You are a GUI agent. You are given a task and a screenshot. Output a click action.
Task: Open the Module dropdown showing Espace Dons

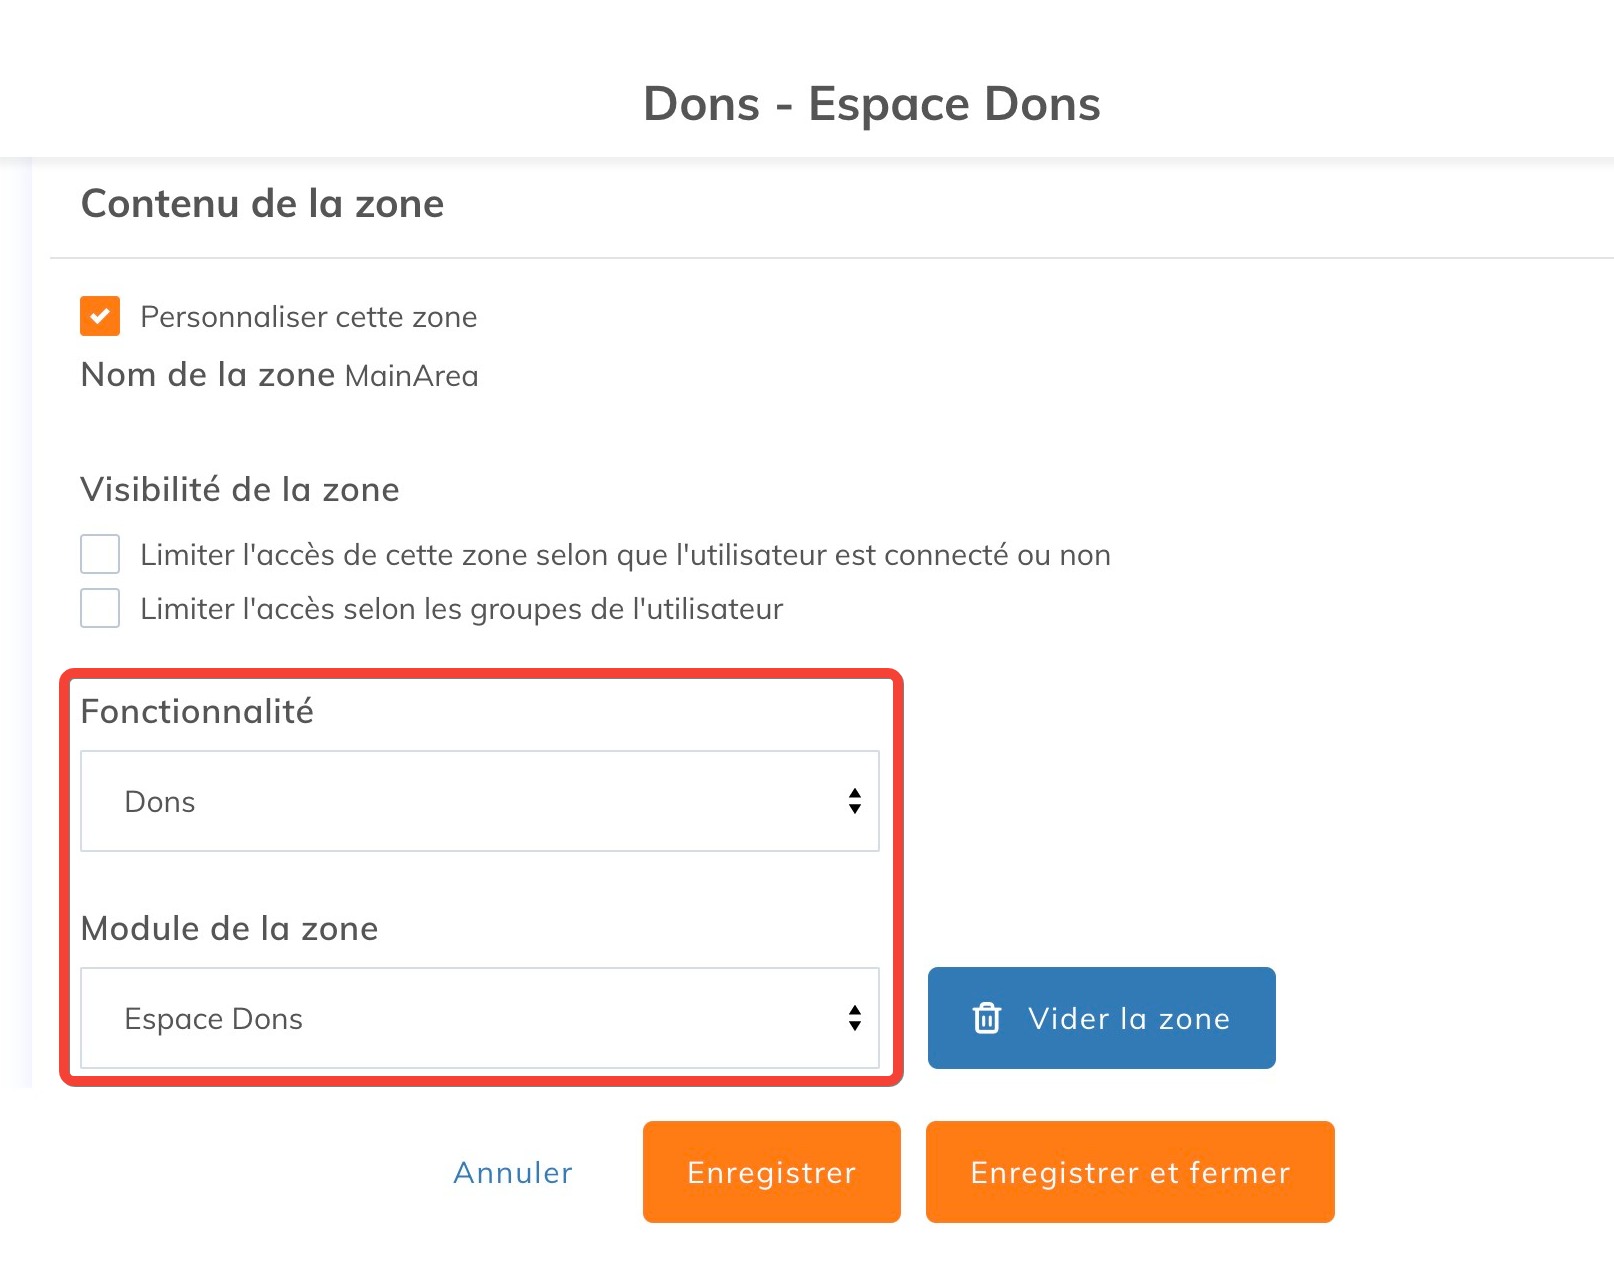click(479, 1018)
